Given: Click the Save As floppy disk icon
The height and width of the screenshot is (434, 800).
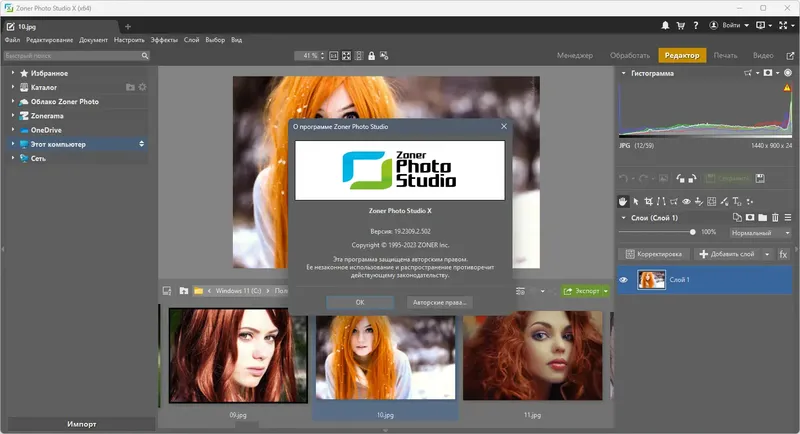Looking at the screenshot, I should (760, 178).
